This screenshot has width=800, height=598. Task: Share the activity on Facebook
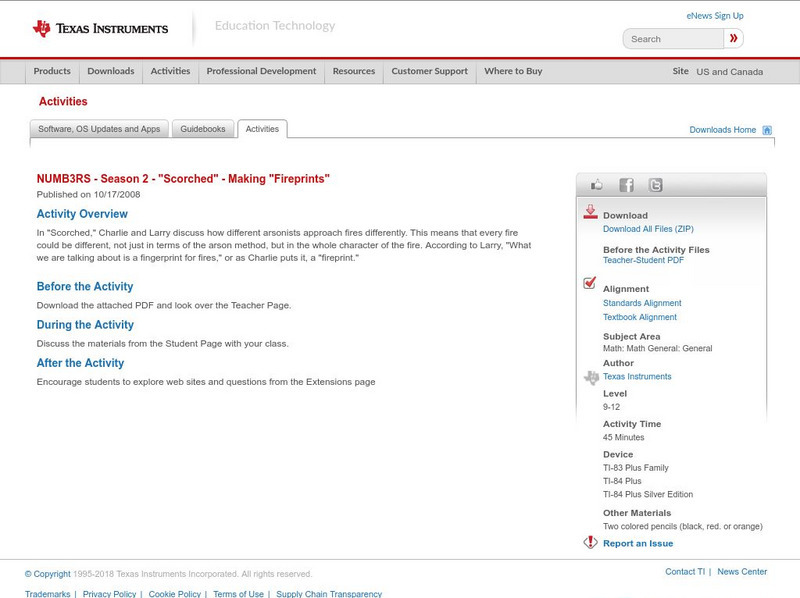[x=626, y=184]
